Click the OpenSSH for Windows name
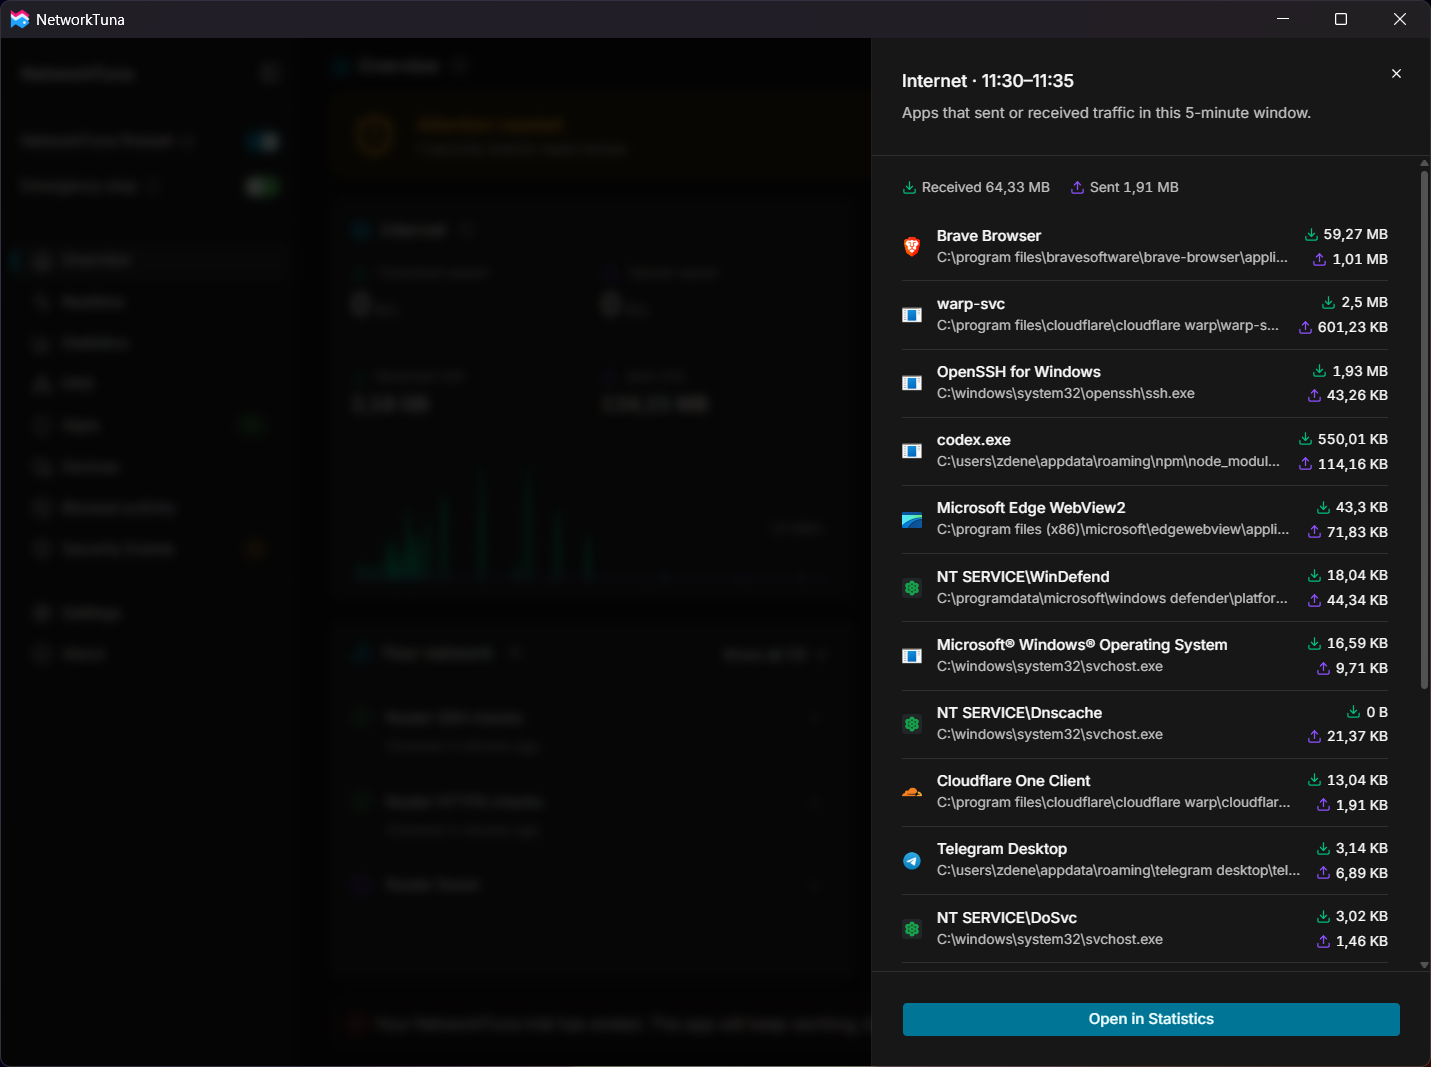Image resolution: width=1431 pixels, height=1067 pixels. coord(1019,372)
